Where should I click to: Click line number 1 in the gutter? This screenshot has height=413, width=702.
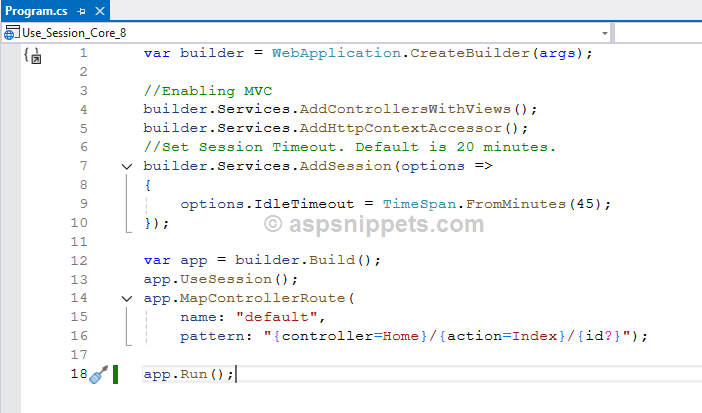[83, 53]
